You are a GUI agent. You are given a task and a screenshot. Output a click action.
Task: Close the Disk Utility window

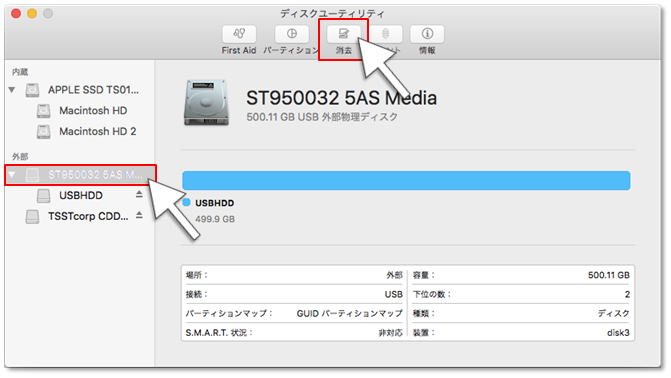pos(16,14)
